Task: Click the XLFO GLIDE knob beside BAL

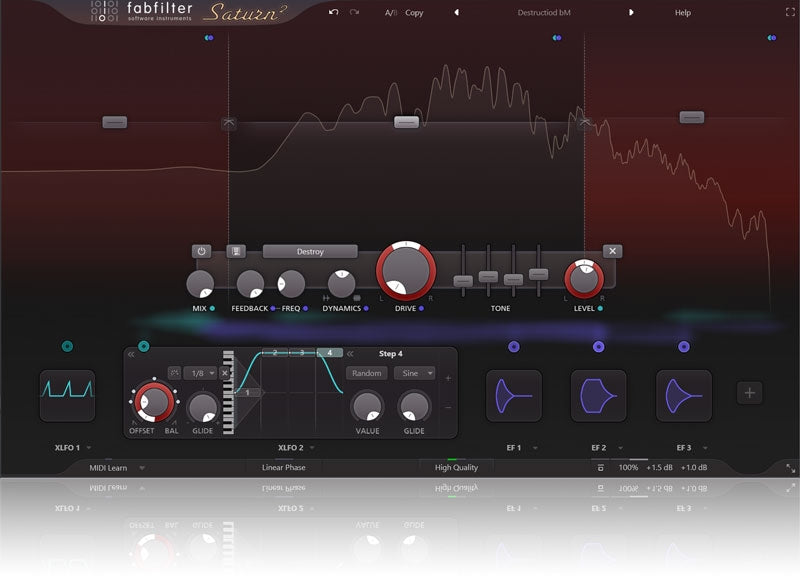Action: pyautogui.click(x=203, y=408)
